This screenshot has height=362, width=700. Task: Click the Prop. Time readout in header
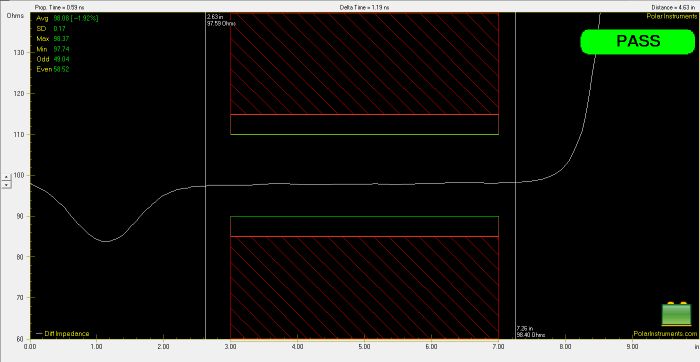[59, 8]
